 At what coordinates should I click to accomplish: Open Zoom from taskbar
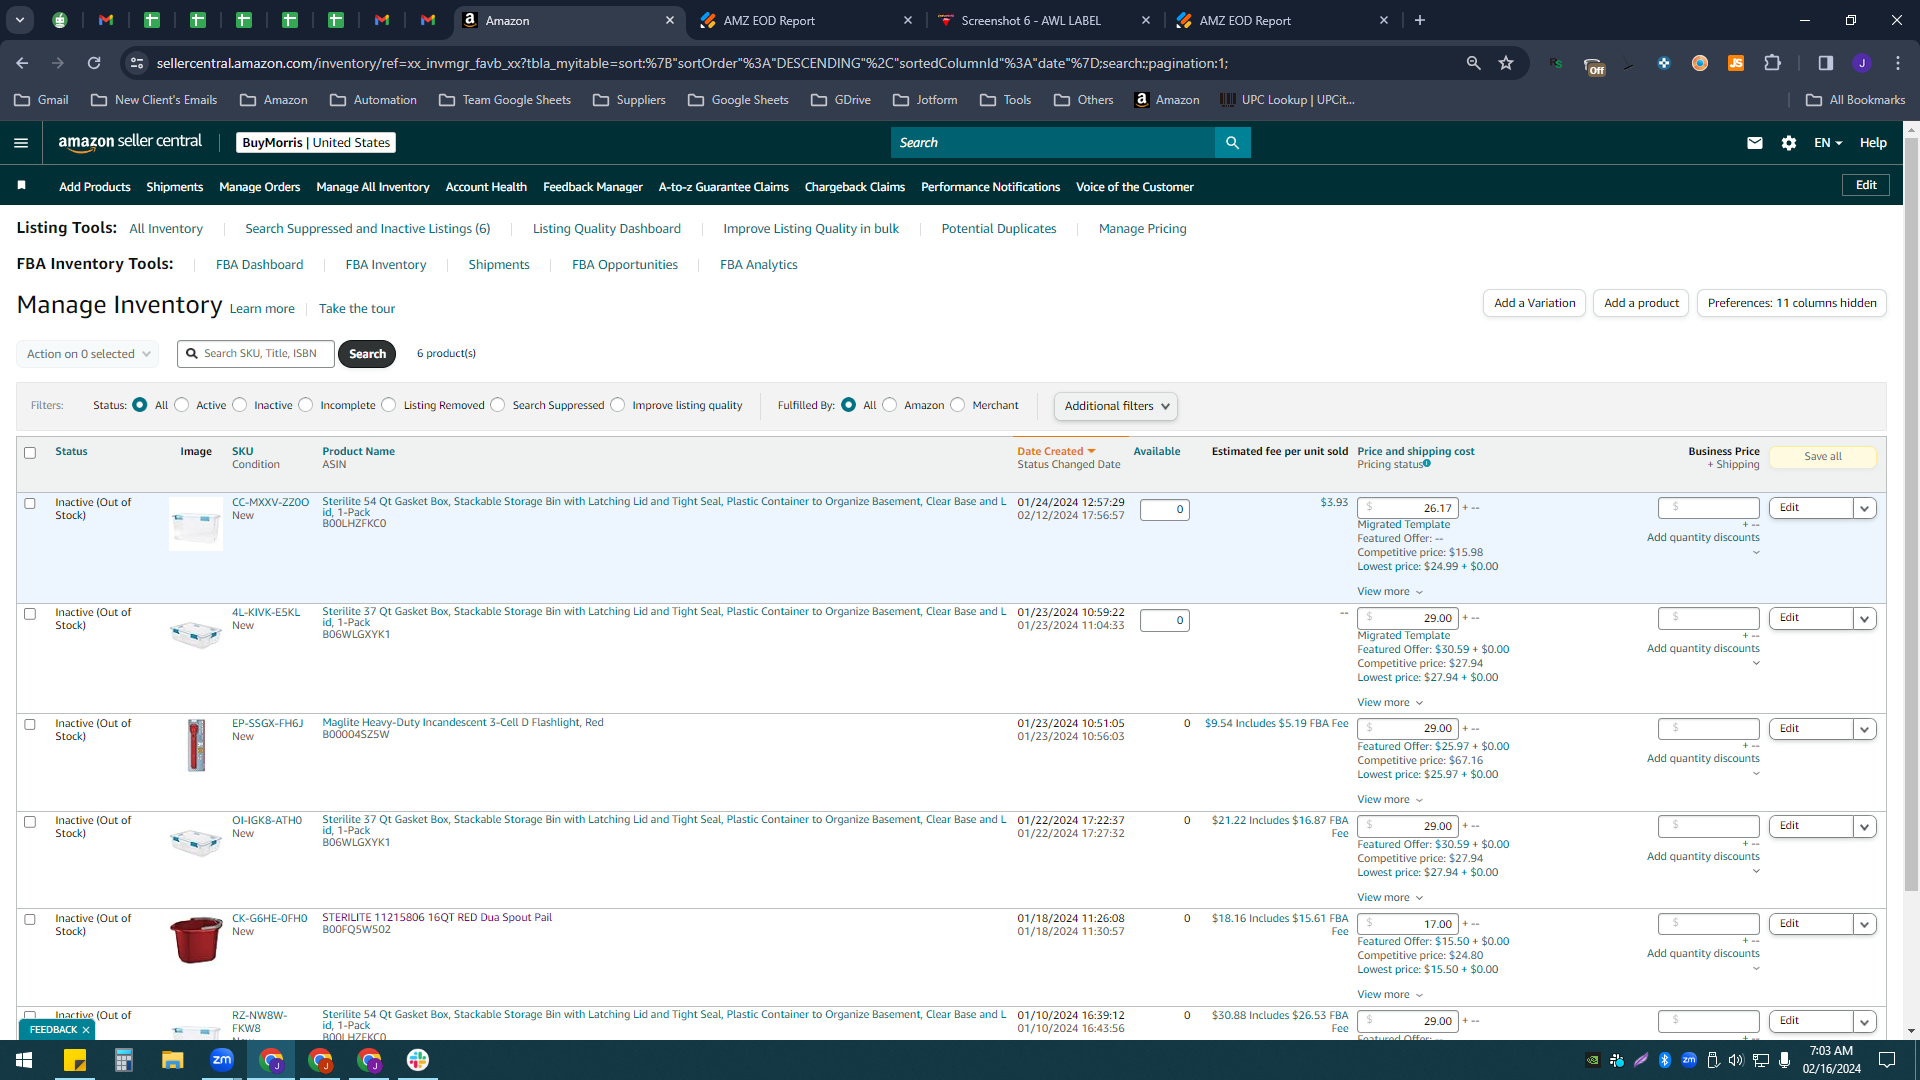pyautogui.click(x=222, y=1060)
